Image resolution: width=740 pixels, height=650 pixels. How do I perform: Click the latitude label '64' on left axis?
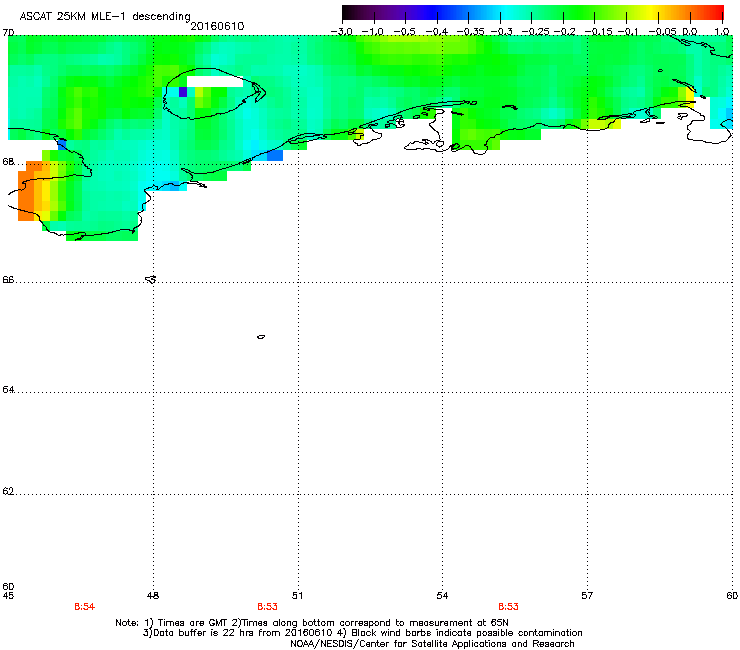point(8,389)
